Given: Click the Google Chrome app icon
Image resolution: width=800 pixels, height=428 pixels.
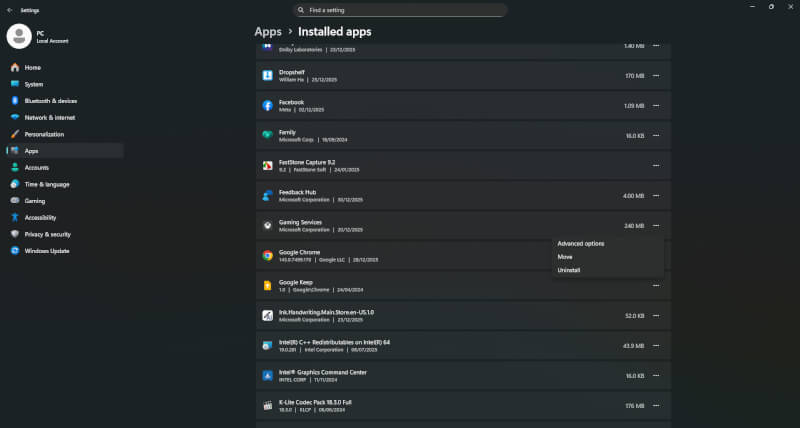Looking at the screenshot, I should pyautogui.click(x=268, y=255).
